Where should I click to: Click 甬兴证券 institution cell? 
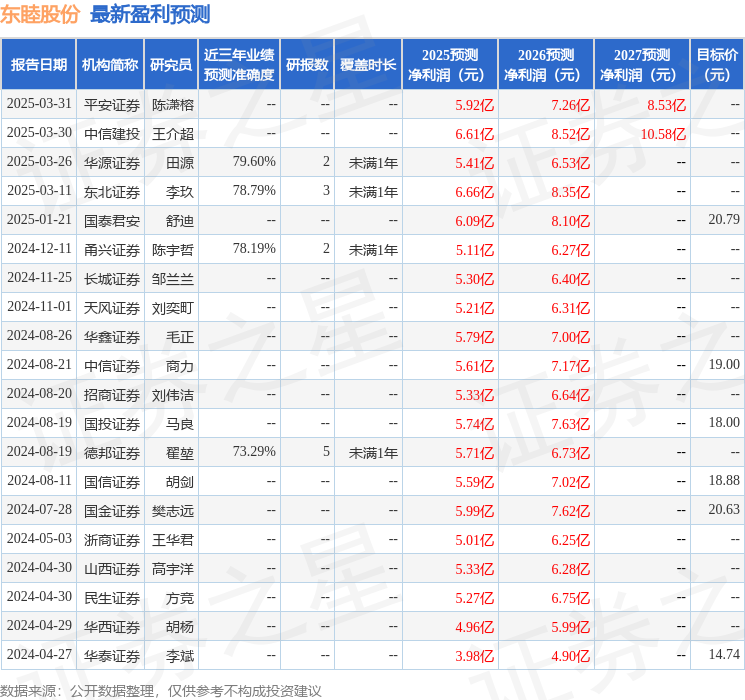pyautogui.click(x=112, y=250)
